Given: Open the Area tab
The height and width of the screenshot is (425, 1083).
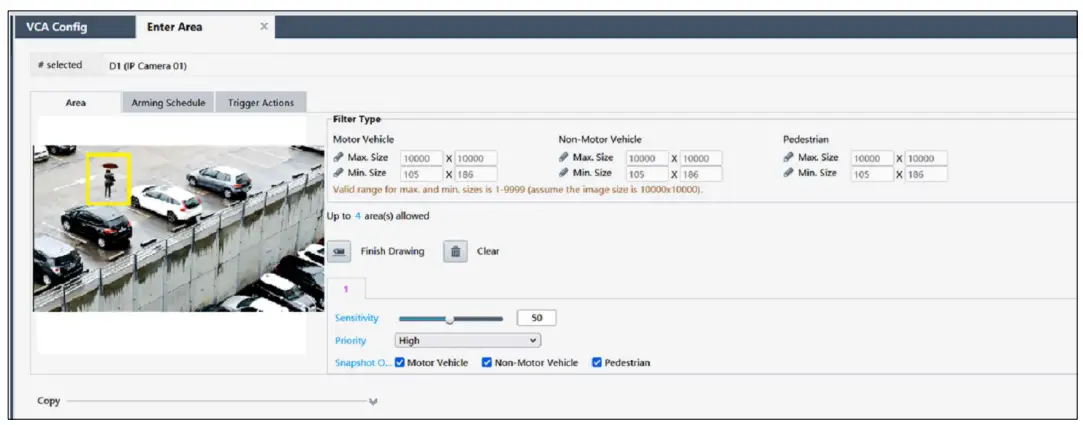Looking at the screenshot, I should click(75, 103).
